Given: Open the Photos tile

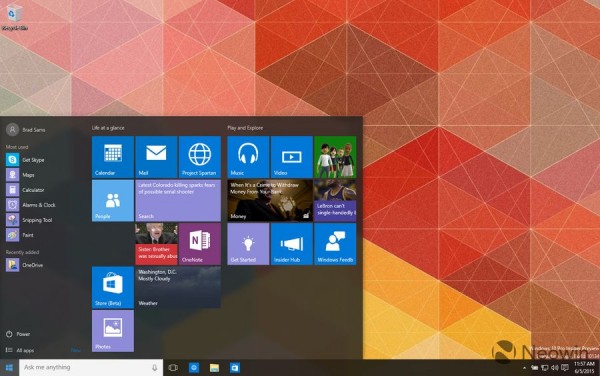Looking at the screenshot, I should click(x=113, y=331).
